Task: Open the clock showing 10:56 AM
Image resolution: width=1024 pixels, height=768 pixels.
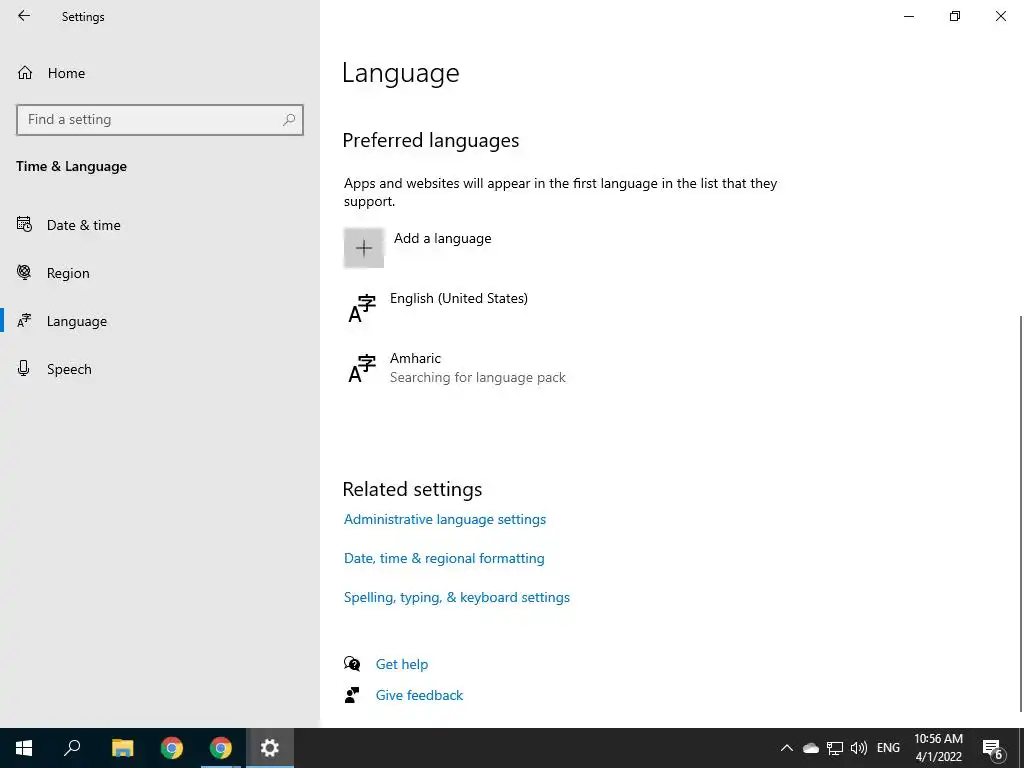Action: point(938,748)
